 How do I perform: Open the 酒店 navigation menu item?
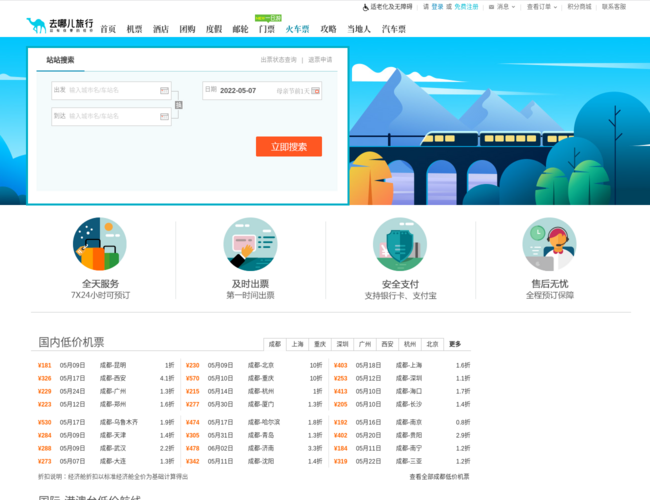coord(161,29)
